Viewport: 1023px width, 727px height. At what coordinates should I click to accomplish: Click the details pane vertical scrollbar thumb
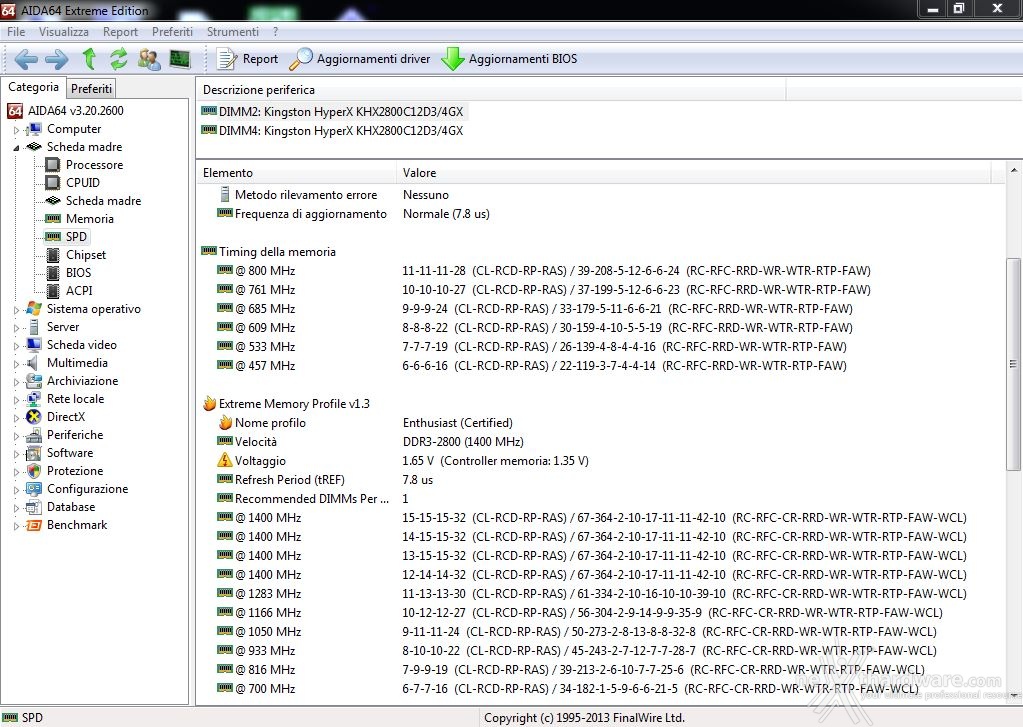[x=1013, y=364]
